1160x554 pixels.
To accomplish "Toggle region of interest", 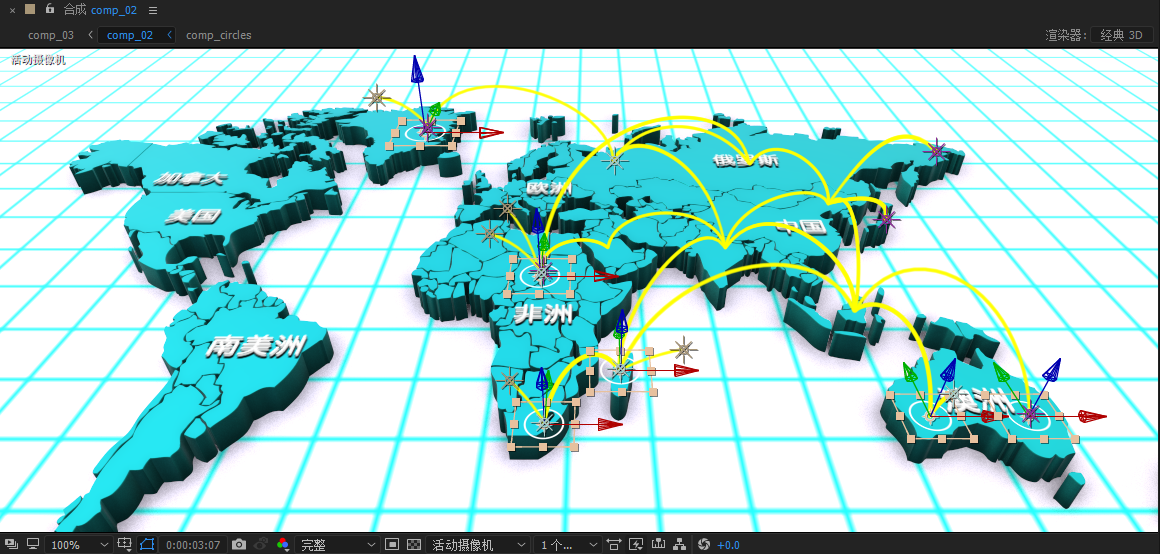I will [392, 544].
